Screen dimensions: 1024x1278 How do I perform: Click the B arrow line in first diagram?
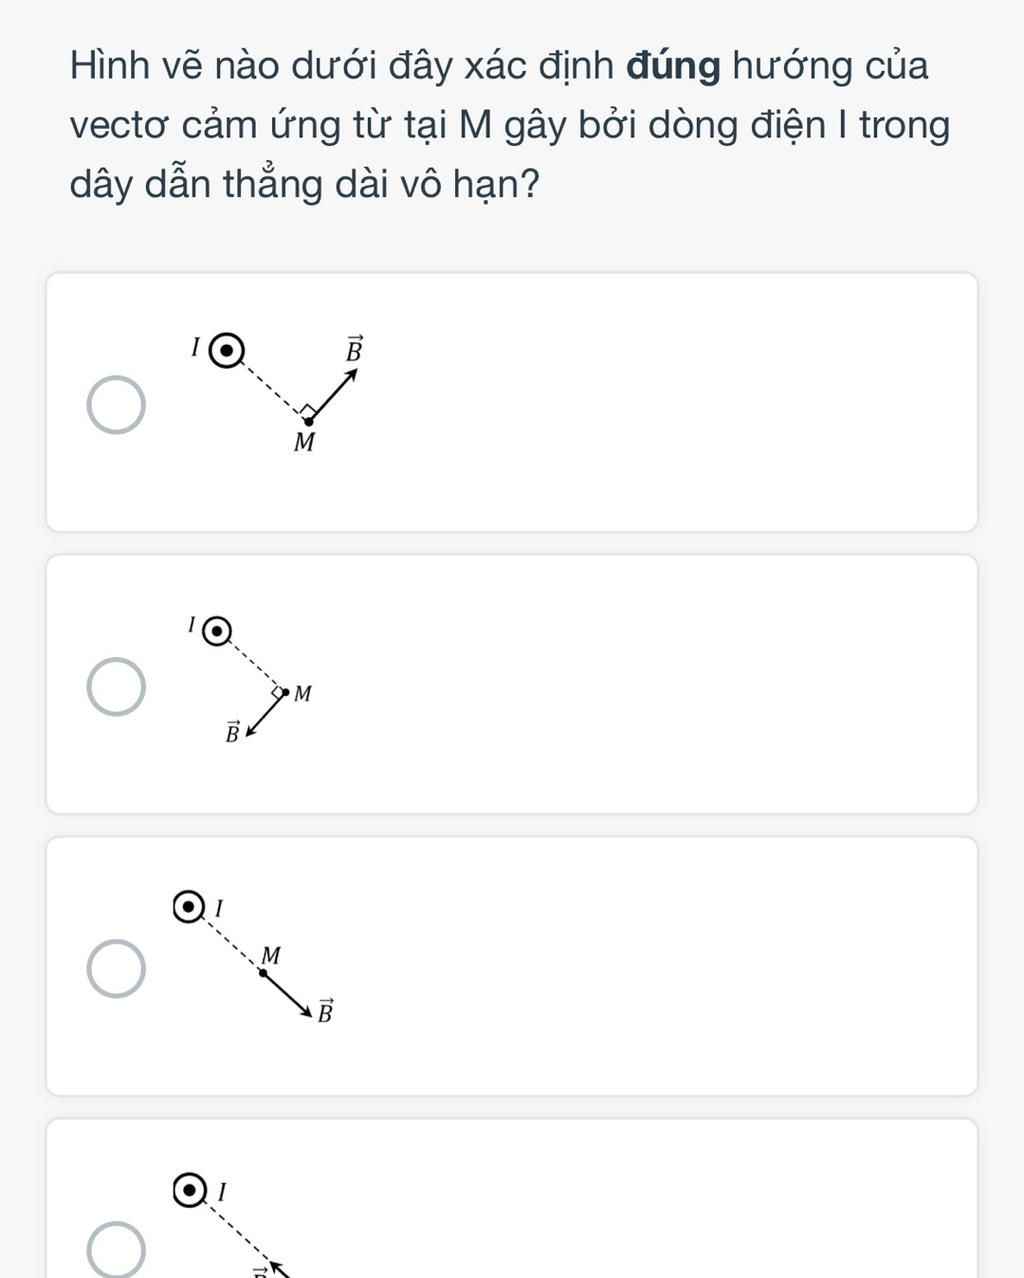pos(333,395)
